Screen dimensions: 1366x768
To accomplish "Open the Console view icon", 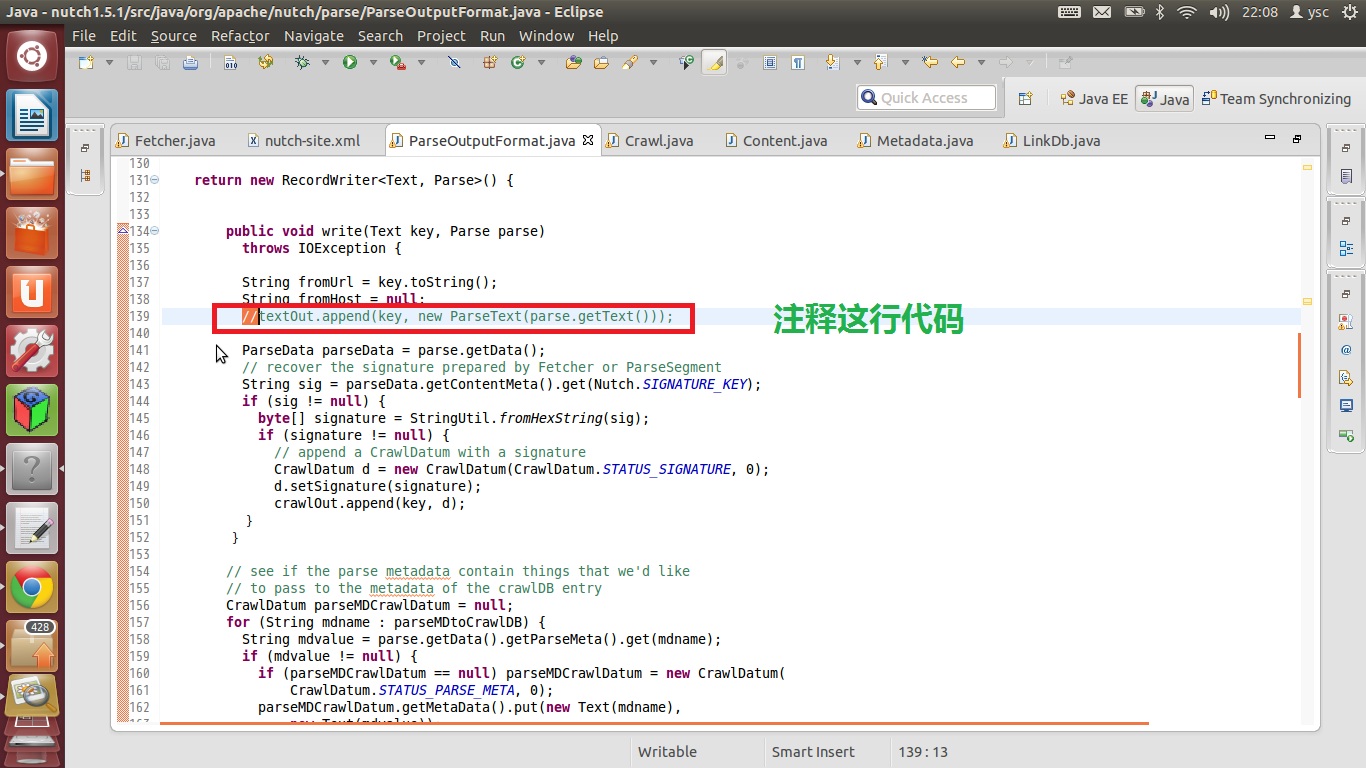I will click(1346, 406).
